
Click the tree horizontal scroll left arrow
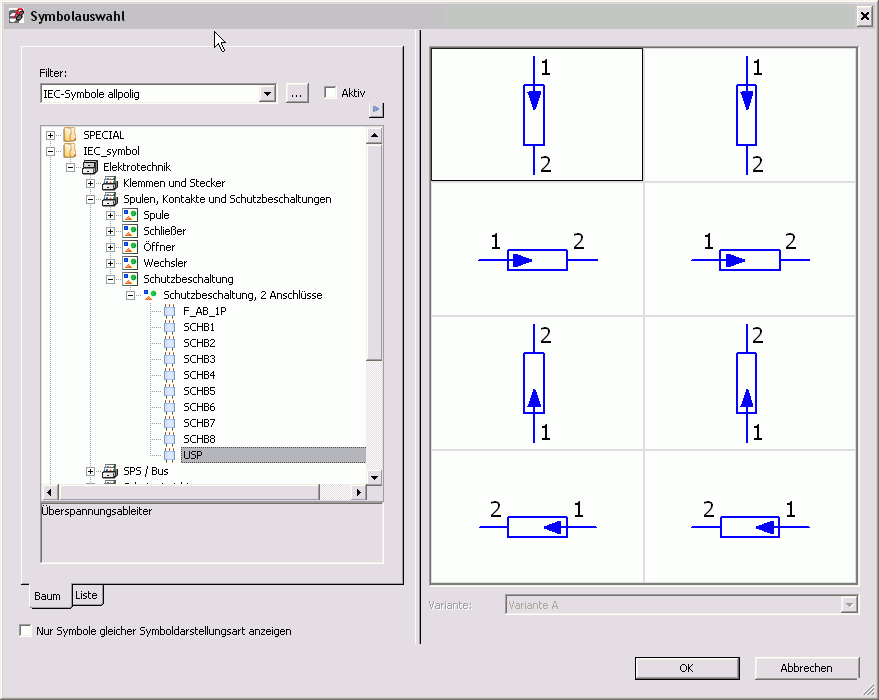coord(49,492)
